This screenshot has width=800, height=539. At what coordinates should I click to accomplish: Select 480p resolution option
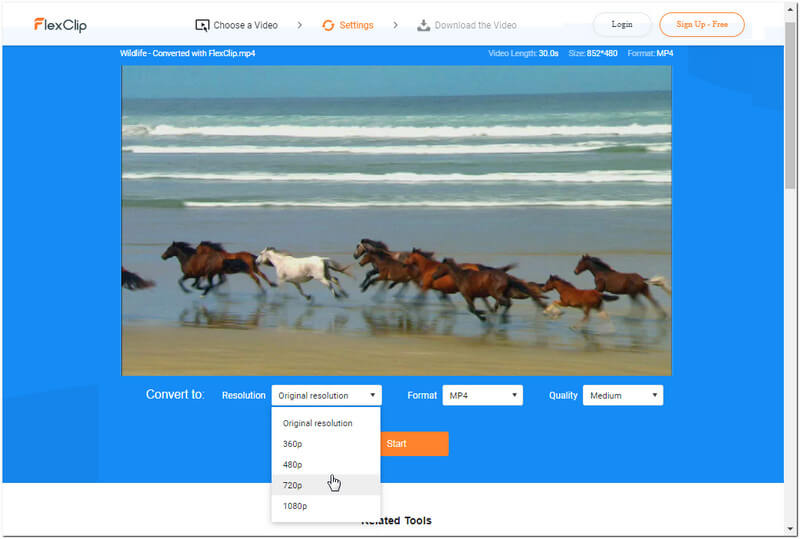click(326, 464)
